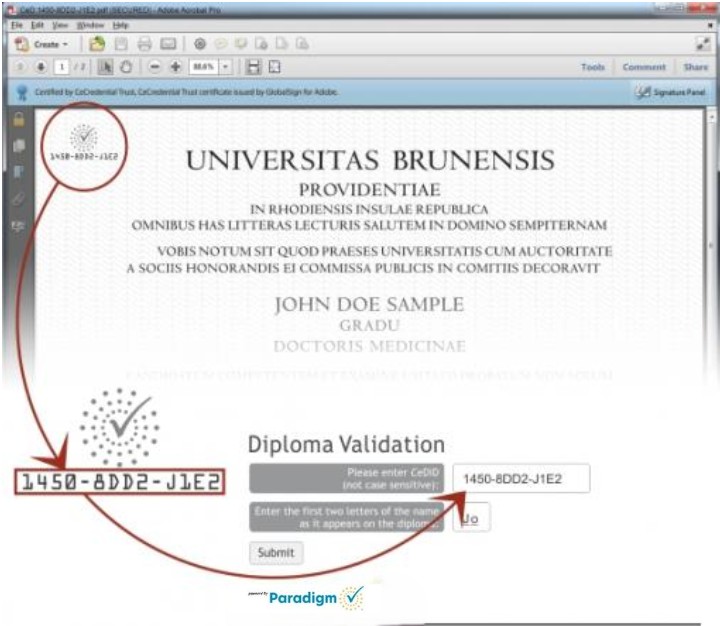Click the Save floppy disk icon
Viewport: 720px width, 626px height.
(x=121, y=44)
